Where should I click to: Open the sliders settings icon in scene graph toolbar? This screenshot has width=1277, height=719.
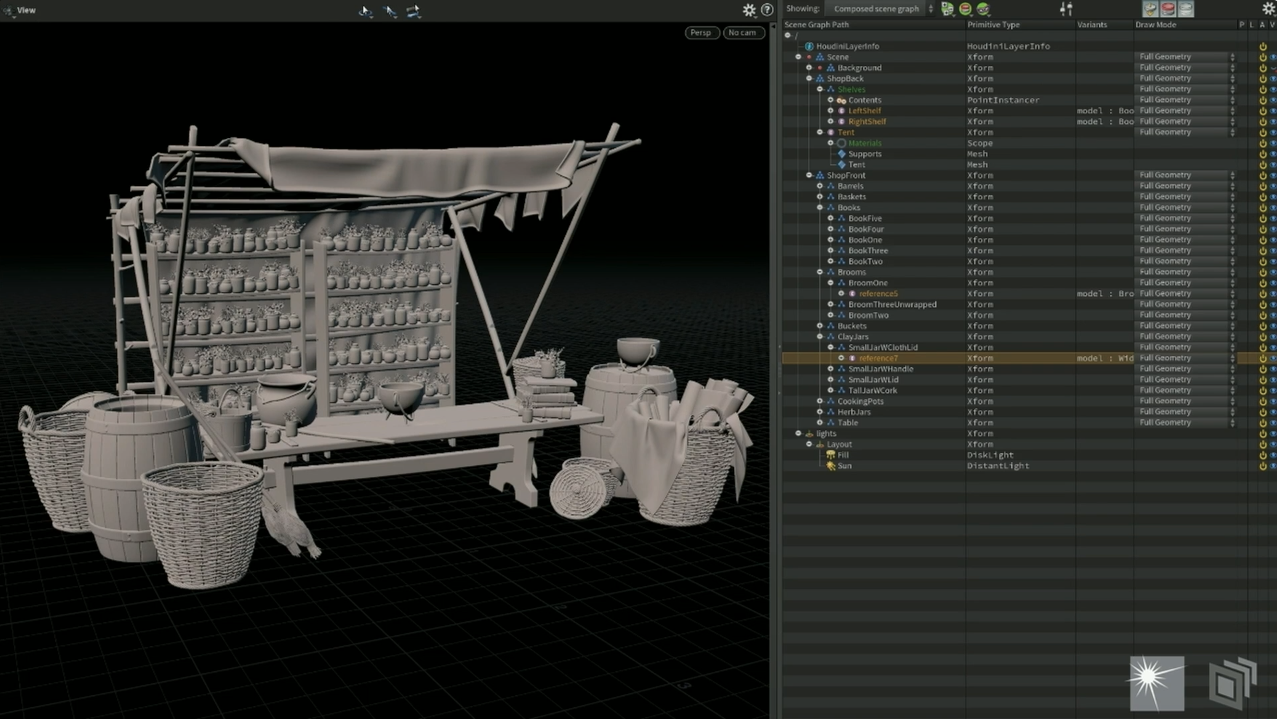pyautogui.click(x=1066, y=9)
